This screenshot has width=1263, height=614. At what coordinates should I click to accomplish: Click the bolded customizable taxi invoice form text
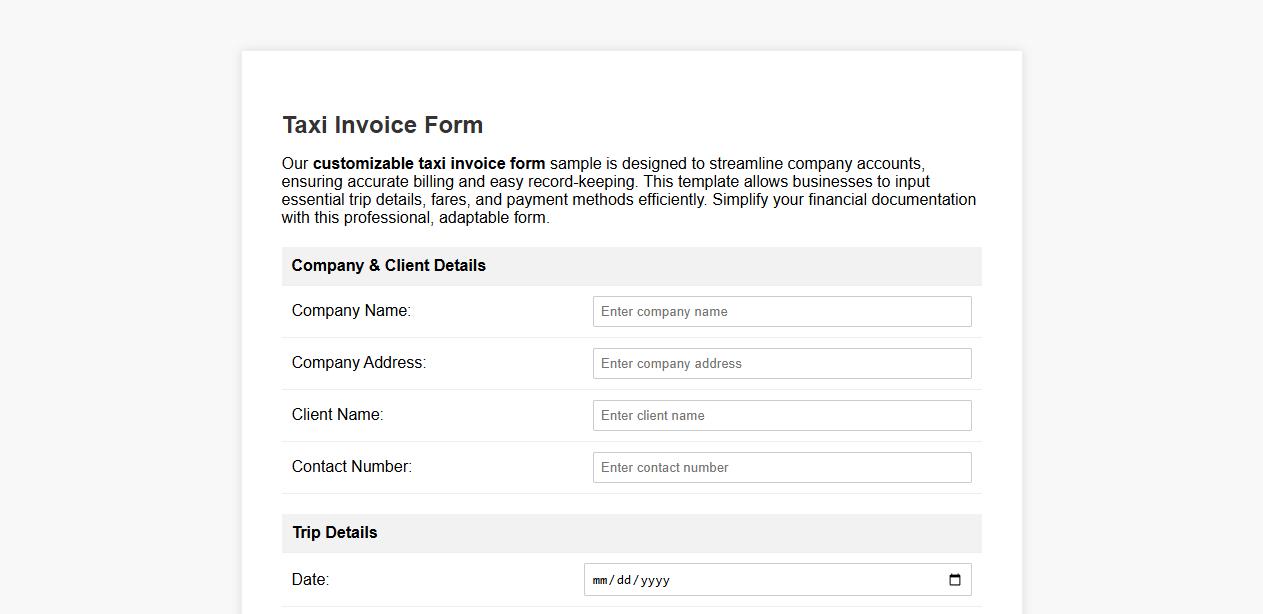(x=428, y=163)
